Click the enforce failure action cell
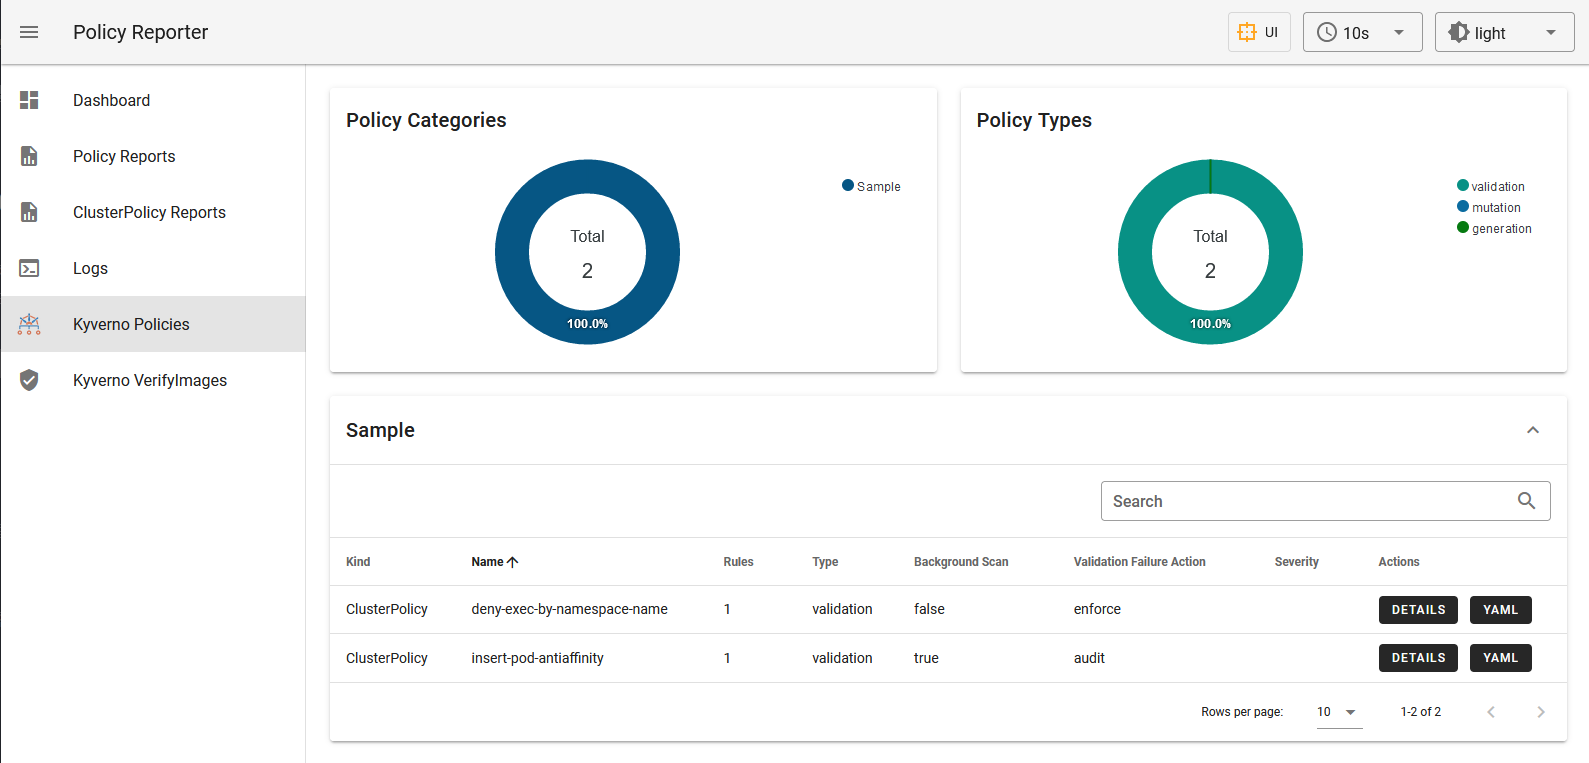 click(x=1097, y=609)
